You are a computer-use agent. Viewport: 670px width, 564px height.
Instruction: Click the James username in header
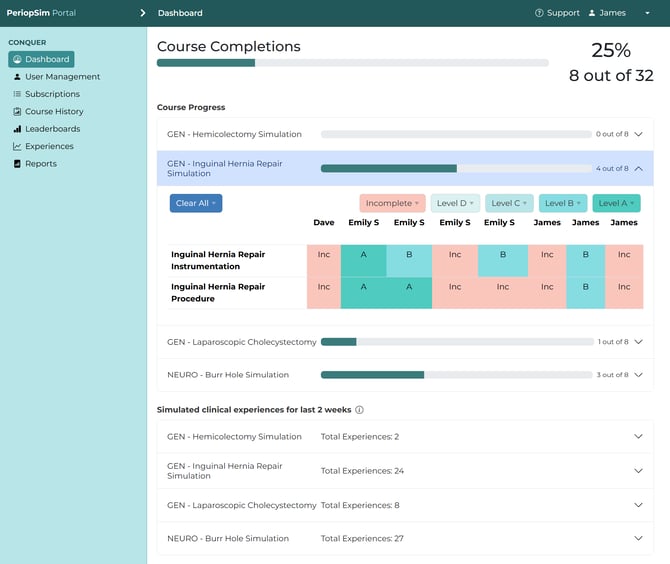tap(612, 13)
